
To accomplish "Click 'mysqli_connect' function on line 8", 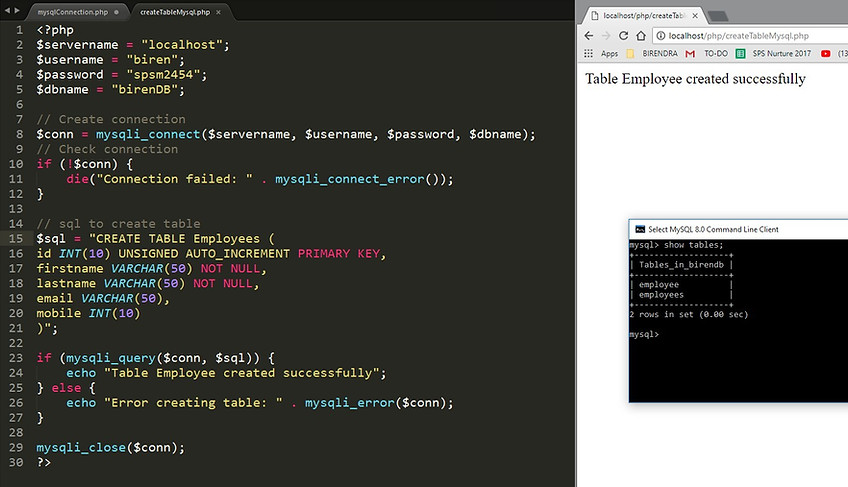I will (148, 134).
